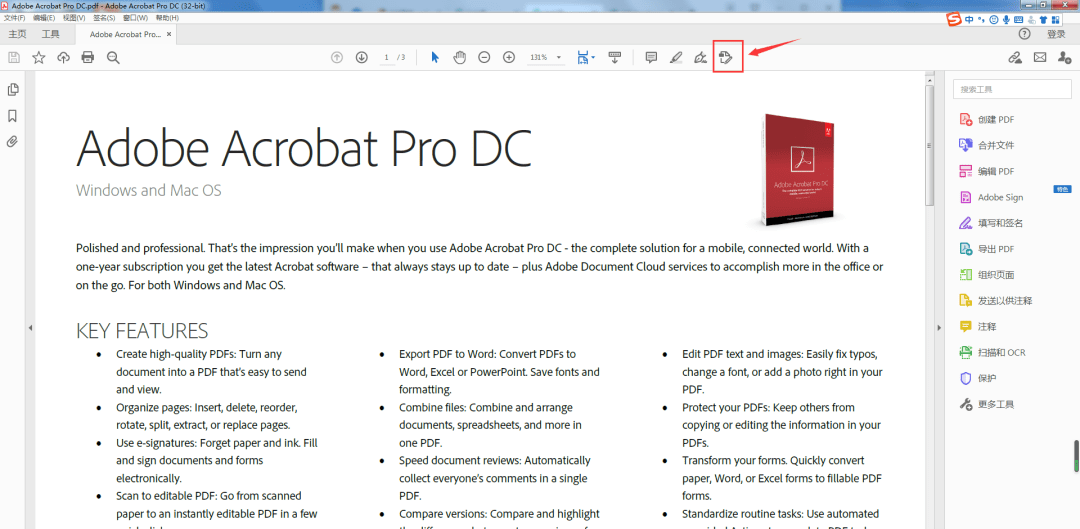Switch to the 工具 tab
The width and height of the screenshot is (1080, 529).
click(x=50, y=34)
